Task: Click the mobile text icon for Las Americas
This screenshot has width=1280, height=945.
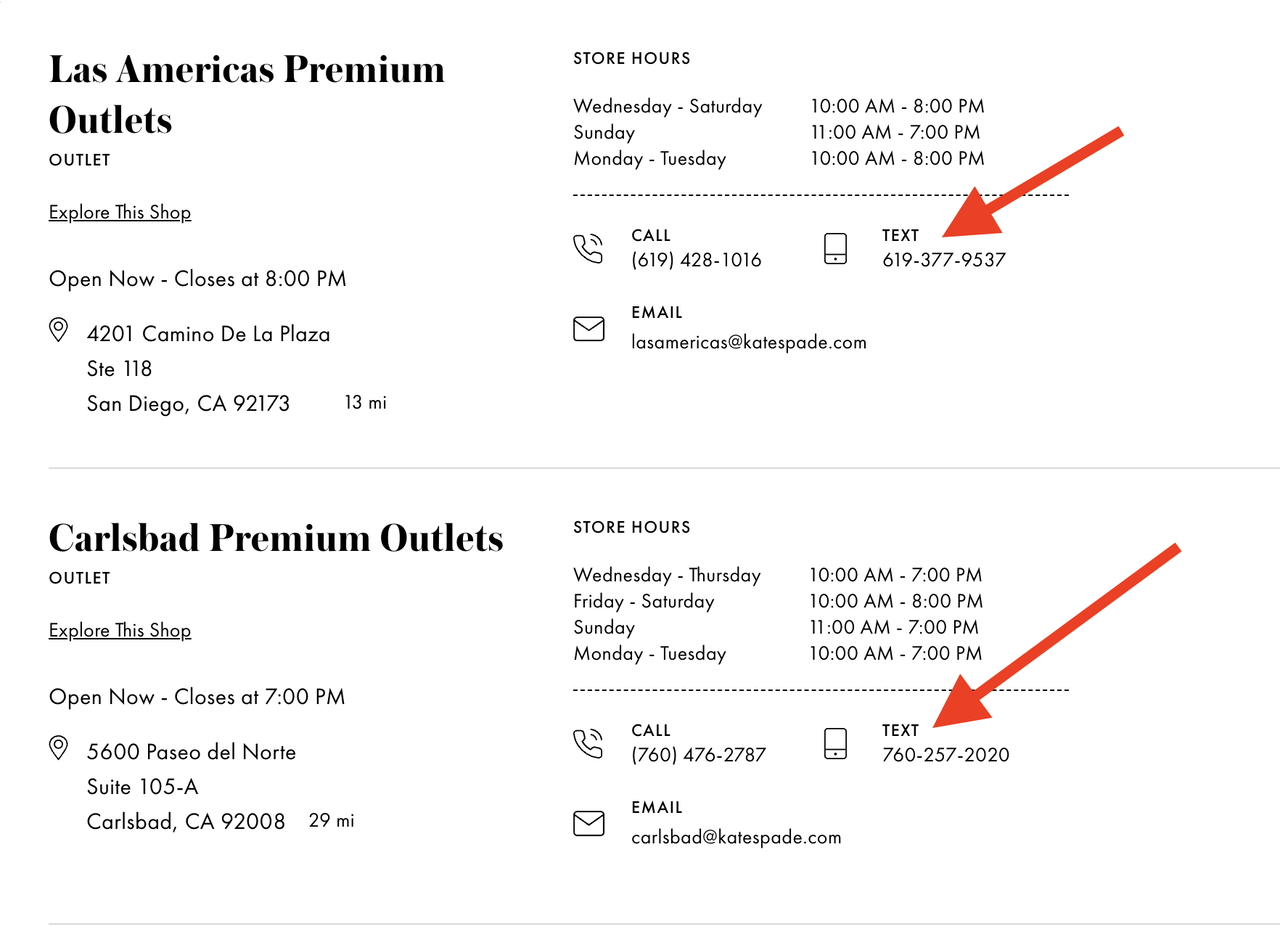Action: (835, 248)
